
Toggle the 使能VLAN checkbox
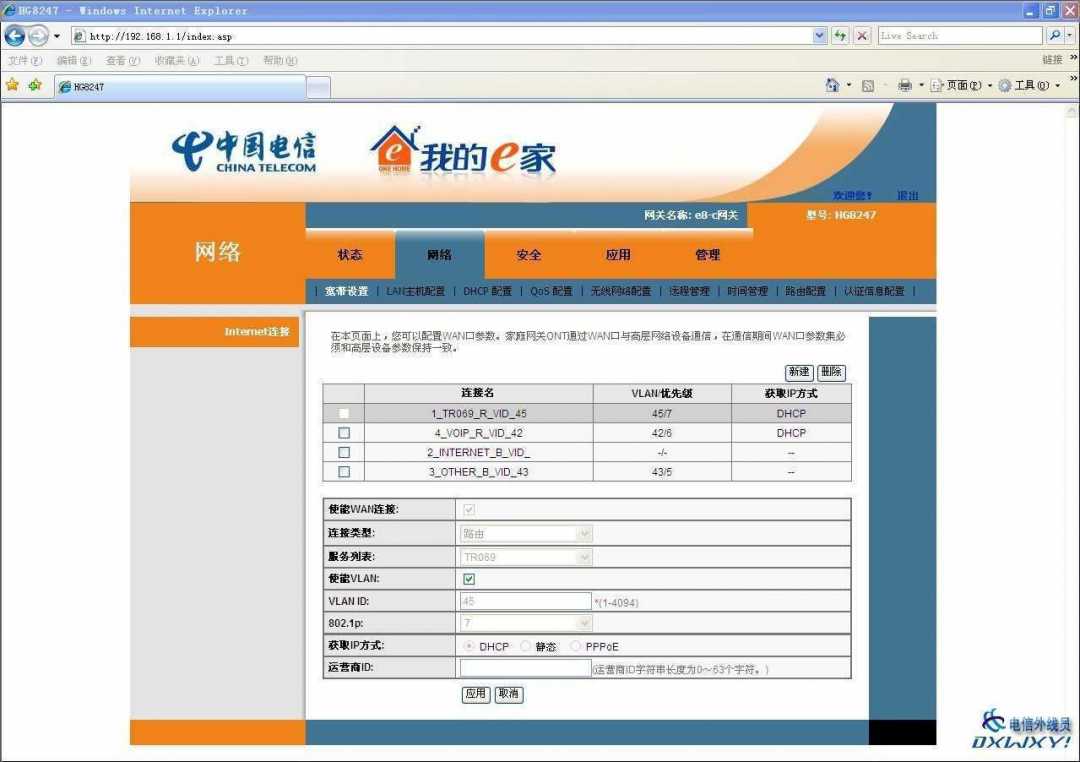pos(469,579)
